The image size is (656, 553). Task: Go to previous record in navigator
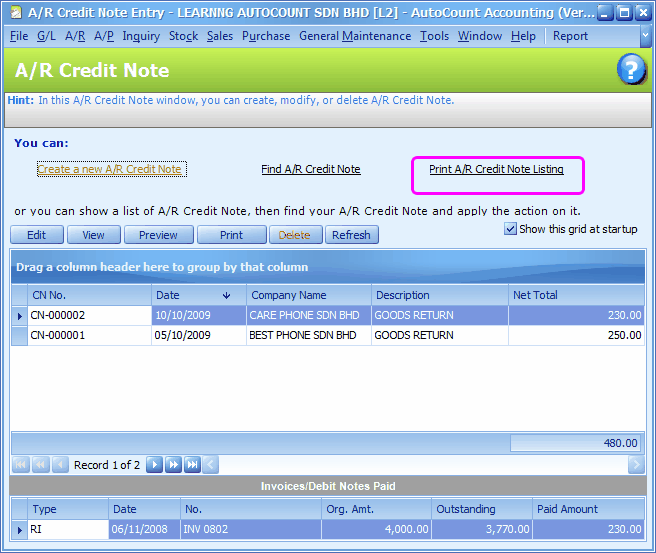pyautogui.click(x=60, y=465)
